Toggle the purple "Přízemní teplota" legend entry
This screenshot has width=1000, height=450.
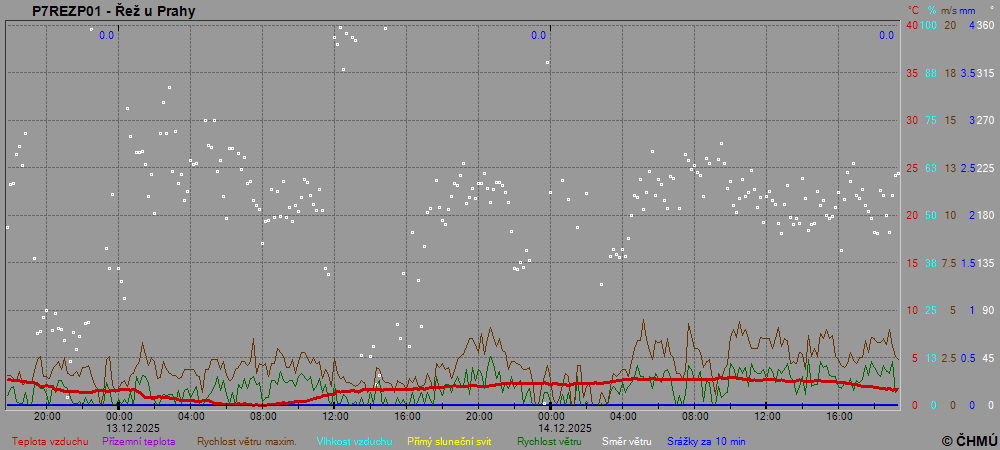(139, 441)
